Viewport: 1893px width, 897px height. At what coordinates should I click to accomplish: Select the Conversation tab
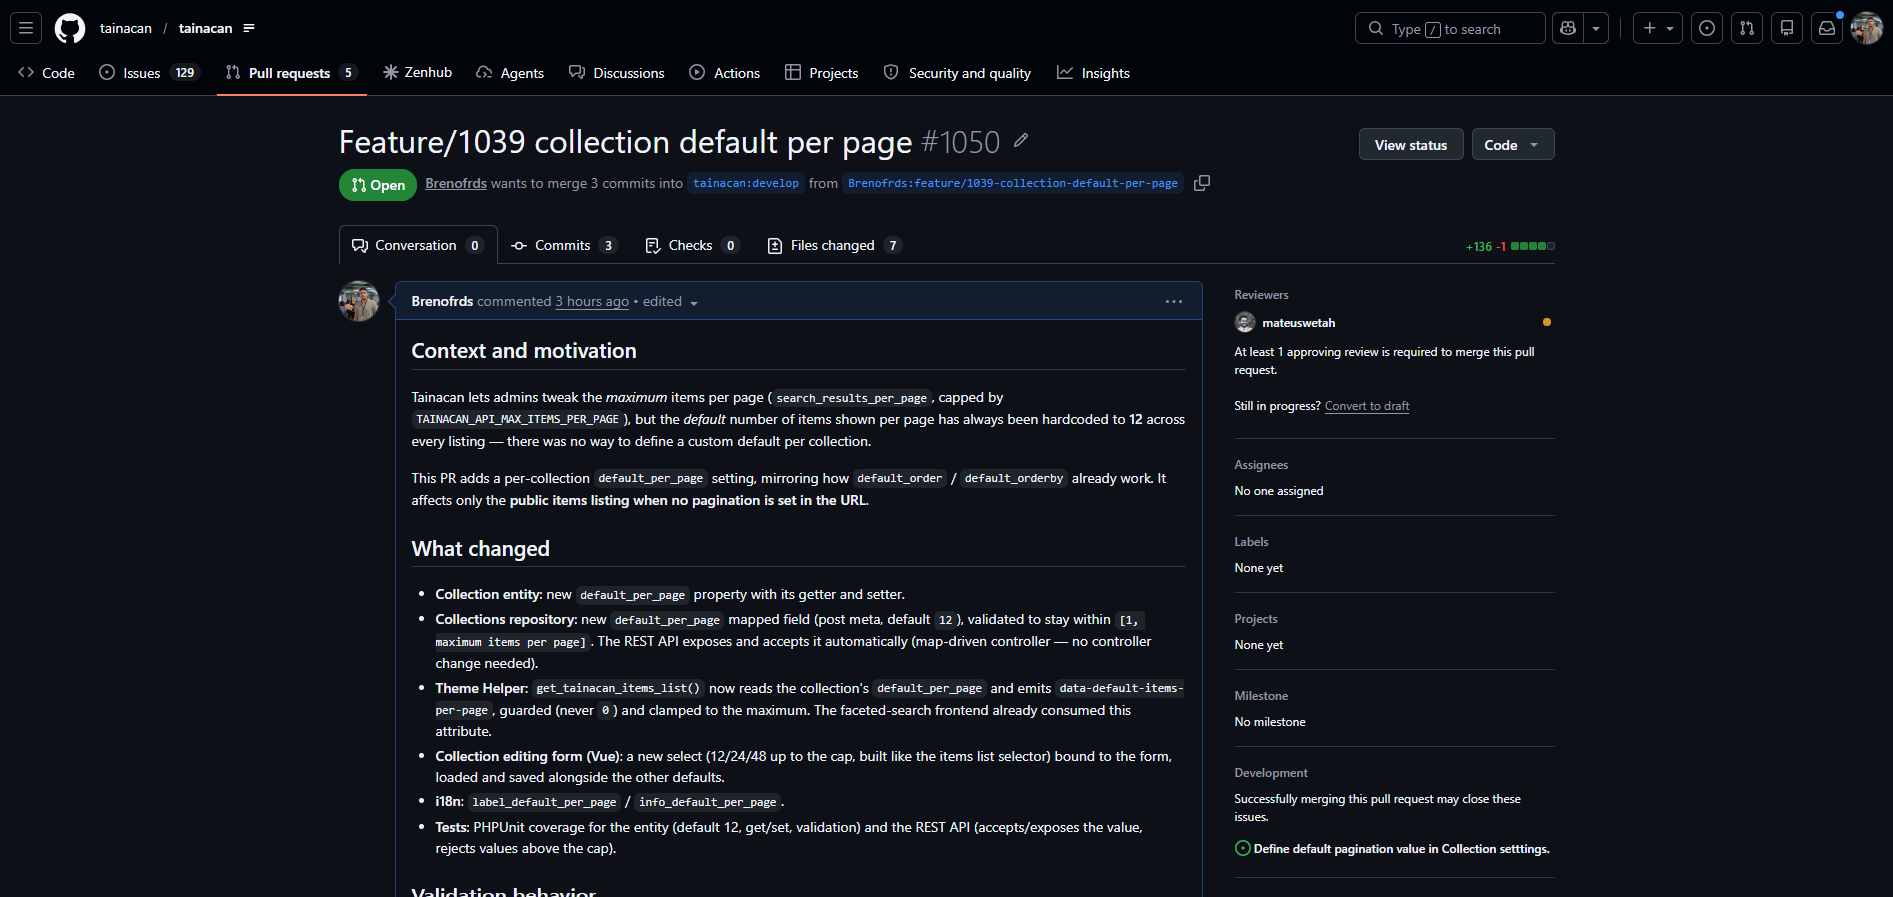(x=418, y=245)
